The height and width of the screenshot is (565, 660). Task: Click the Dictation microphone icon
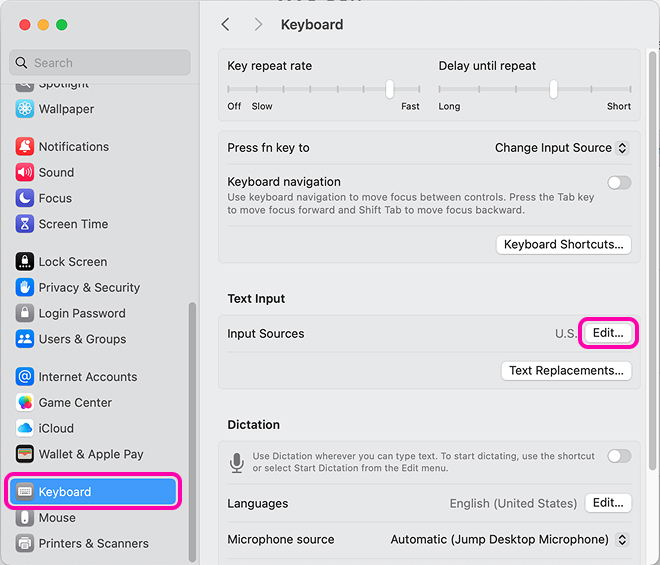click(237, 463)
